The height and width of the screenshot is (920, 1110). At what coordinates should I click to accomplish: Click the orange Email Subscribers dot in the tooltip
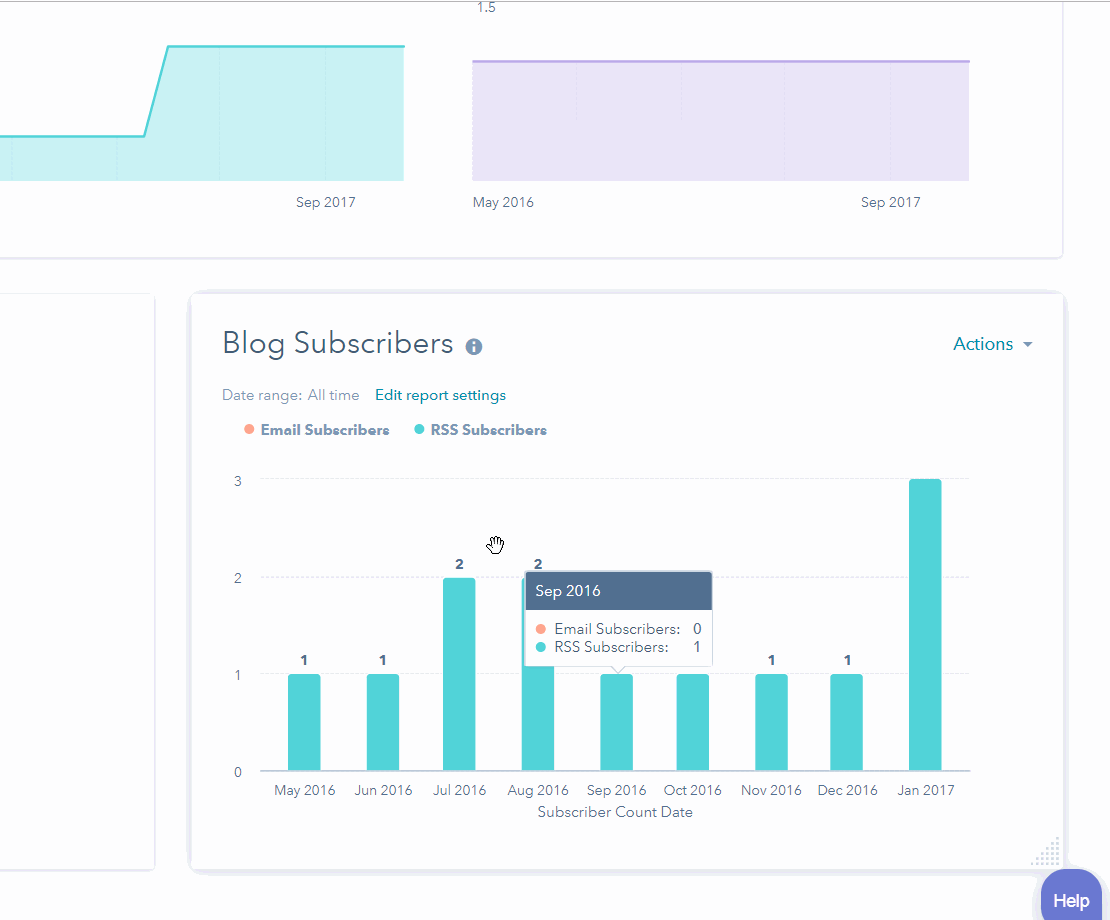[x=541, y=629]
